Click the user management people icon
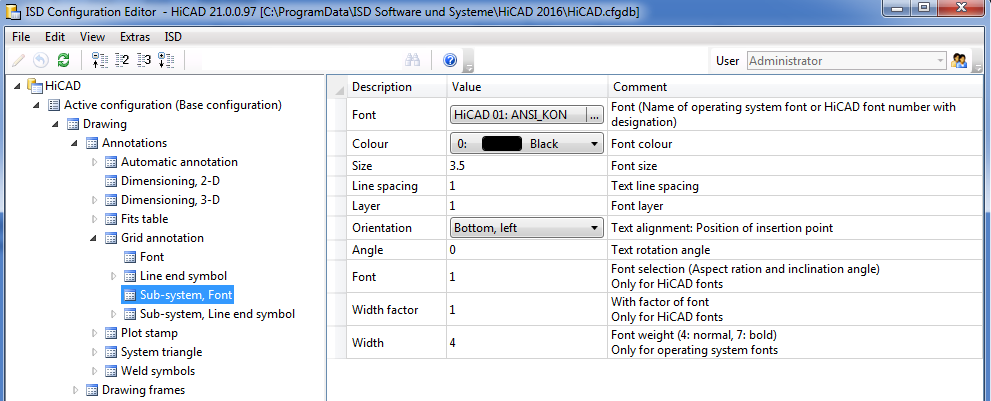The height and width of the screenshot is (401, 991). click(959, 61)
